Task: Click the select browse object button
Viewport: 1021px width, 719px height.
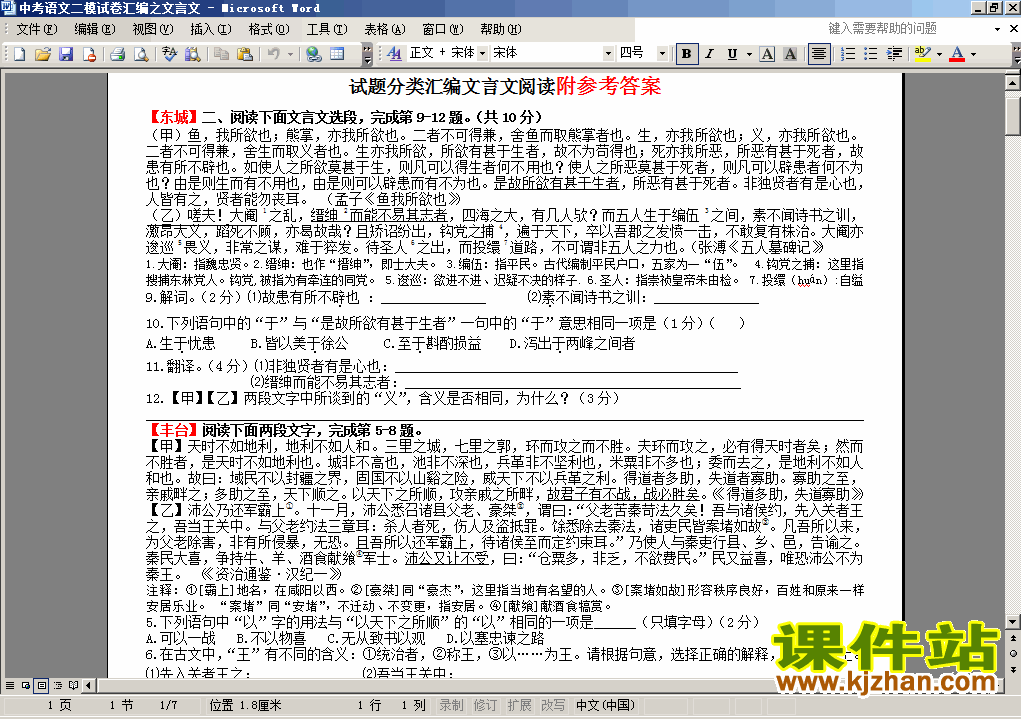Action: tap(1013, 653)
